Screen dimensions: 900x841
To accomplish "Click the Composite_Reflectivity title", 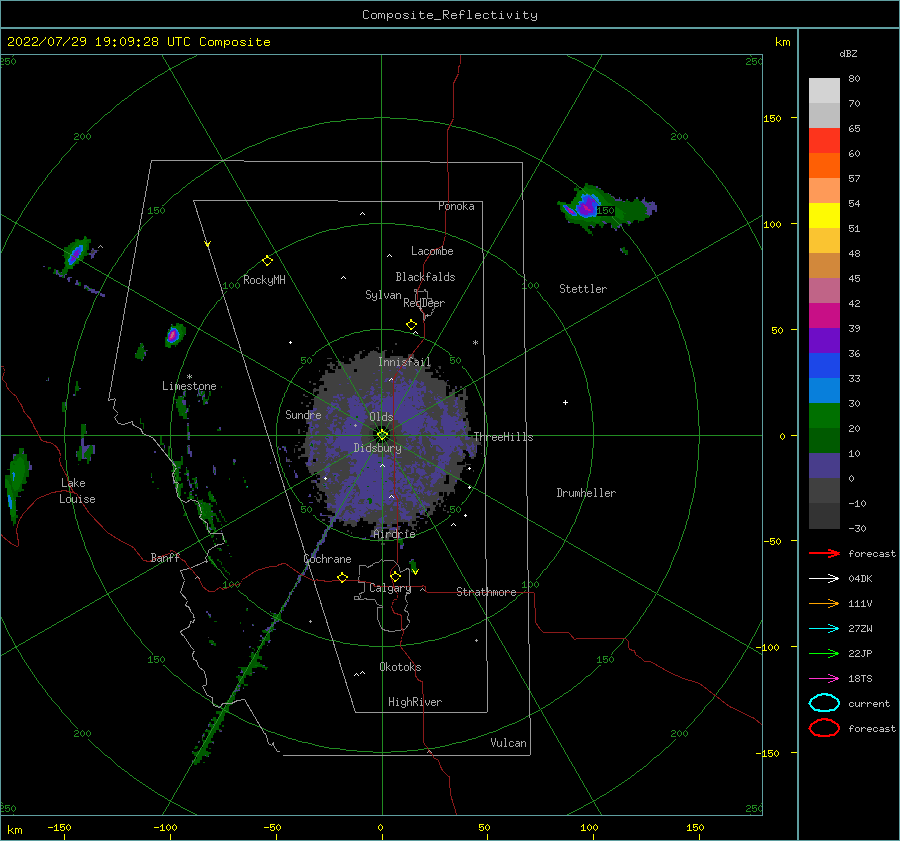I will click(449, 15).
